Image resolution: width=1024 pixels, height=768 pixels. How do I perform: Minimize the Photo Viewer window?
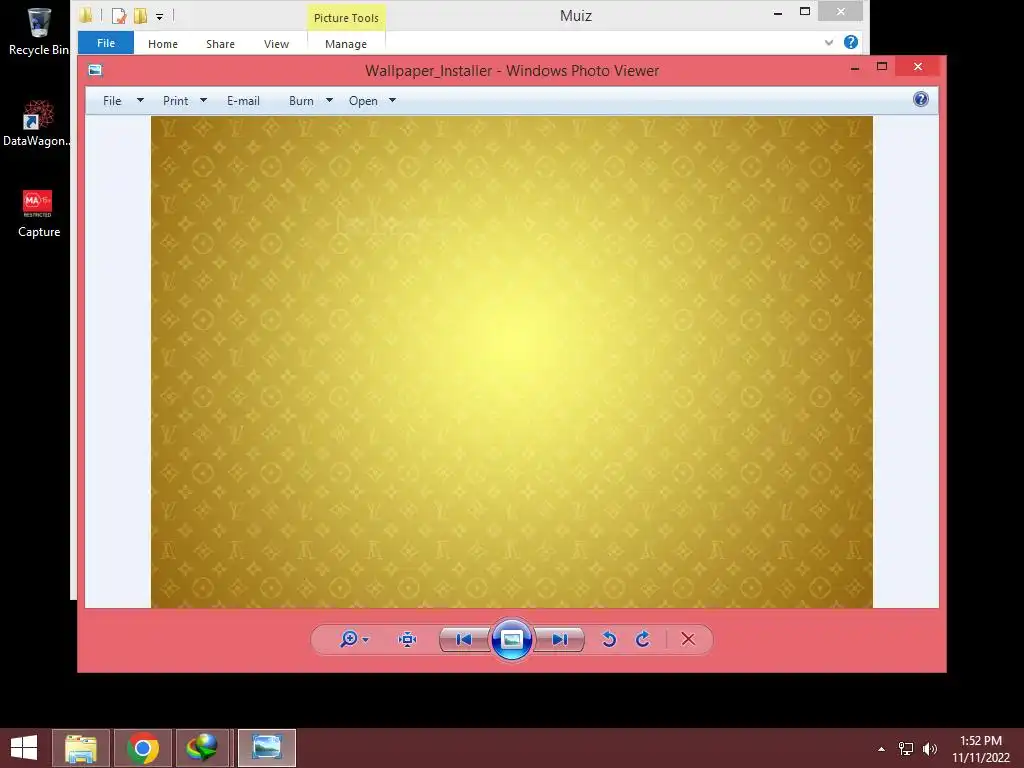pyautogui.click(x=855, y=67)
